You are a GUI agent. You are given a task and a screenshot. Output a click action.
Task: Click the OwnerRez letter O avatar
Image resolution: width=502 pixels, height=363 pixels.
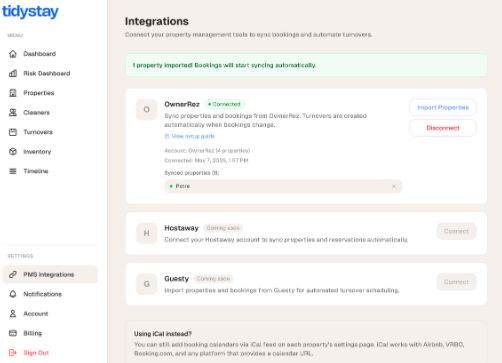[x=146, y=109]
